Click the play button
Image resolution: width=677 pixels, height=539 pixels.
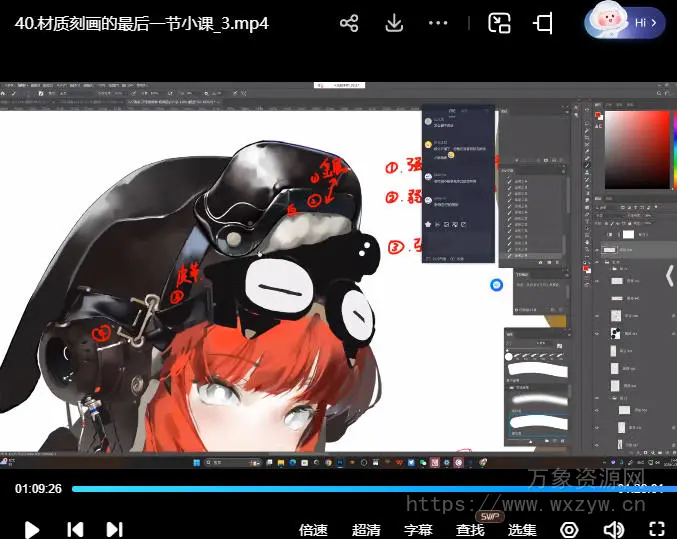tap(31, 529)
